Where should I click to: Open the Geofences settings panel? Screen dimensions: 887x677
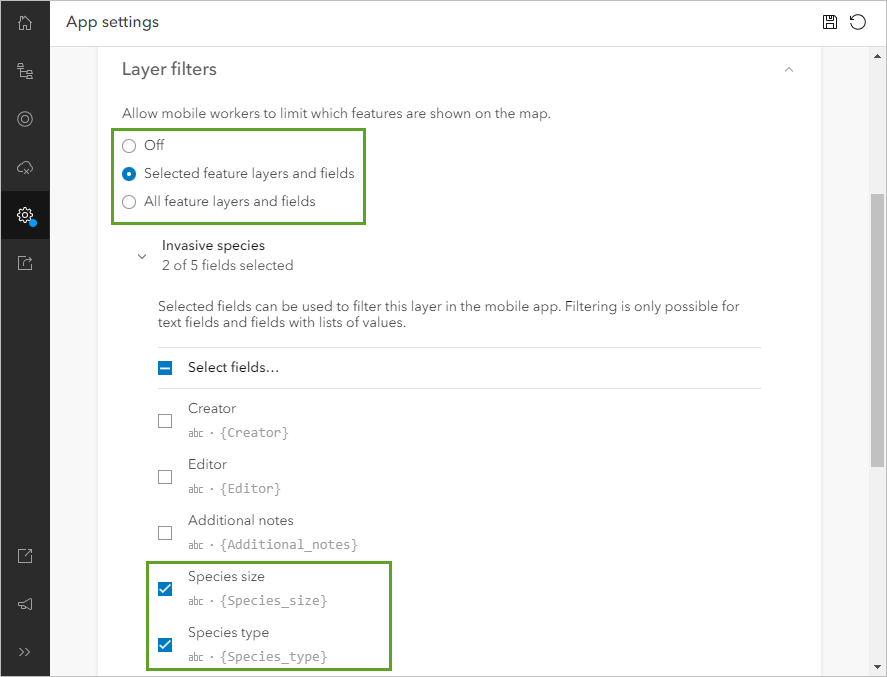tap(25, 119)
